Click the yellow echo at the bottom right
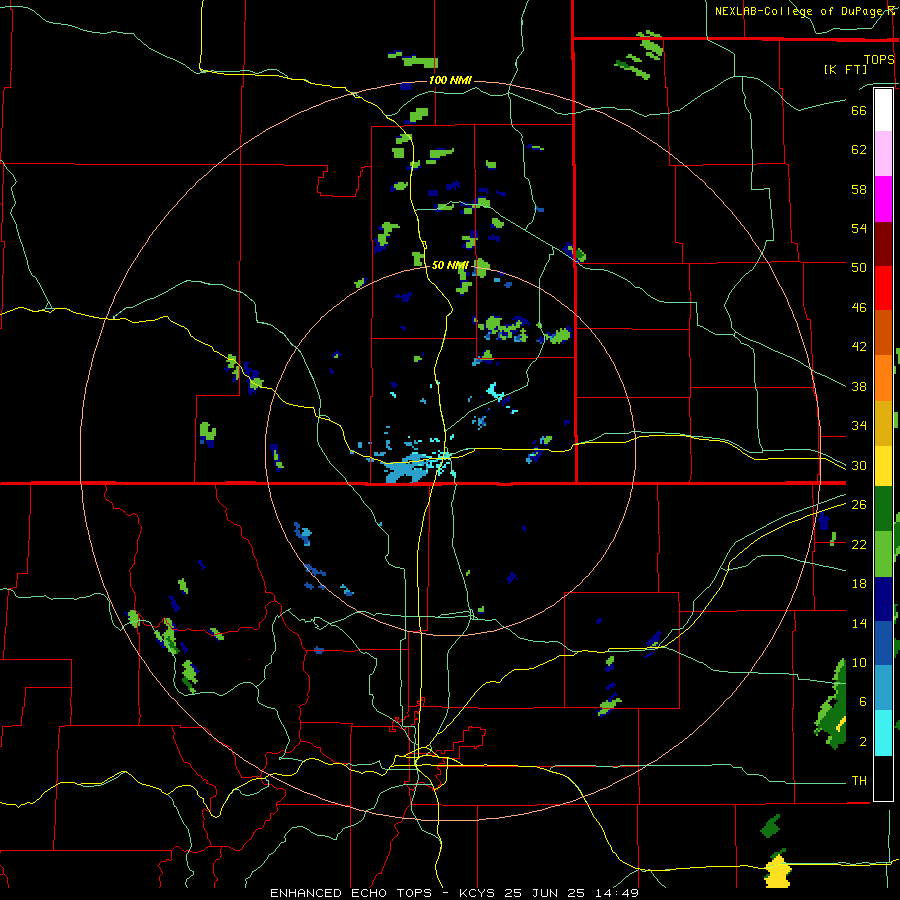The image size is (900, 900). (777, 871)
